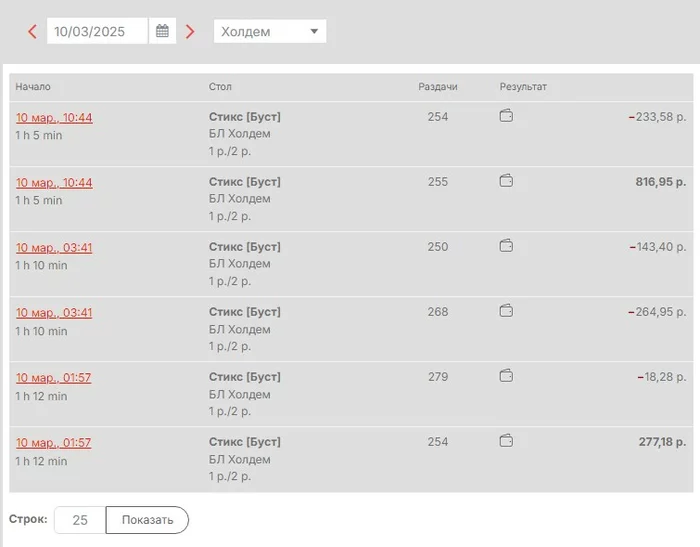This screenshot has height=547, width=700.
Task: Click wallet icon in the −264,95 р. row
Action: pos(506,311)
